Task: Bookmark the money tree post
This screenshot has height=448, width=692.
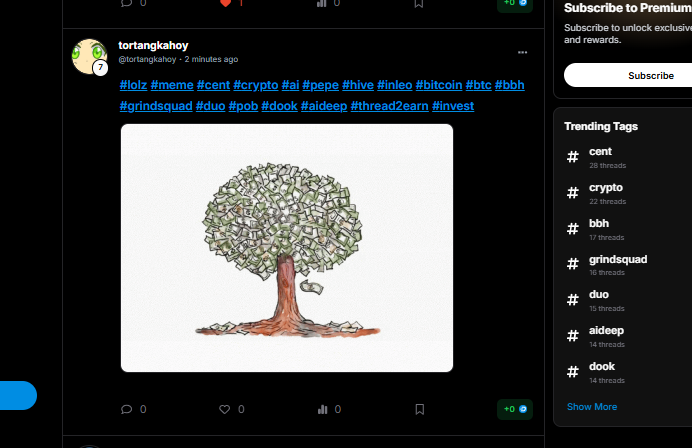Action: click(420, 409)
